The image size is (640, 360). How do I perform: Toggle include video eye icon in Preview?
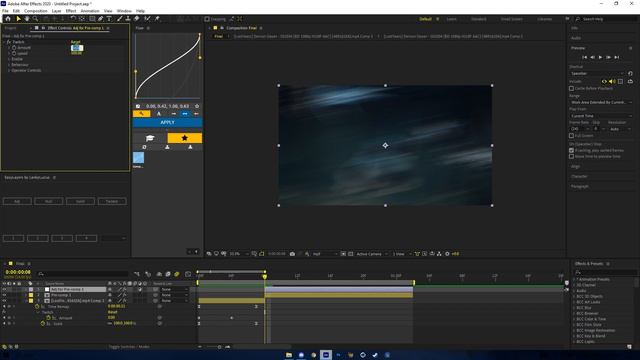tap(604, 82)
